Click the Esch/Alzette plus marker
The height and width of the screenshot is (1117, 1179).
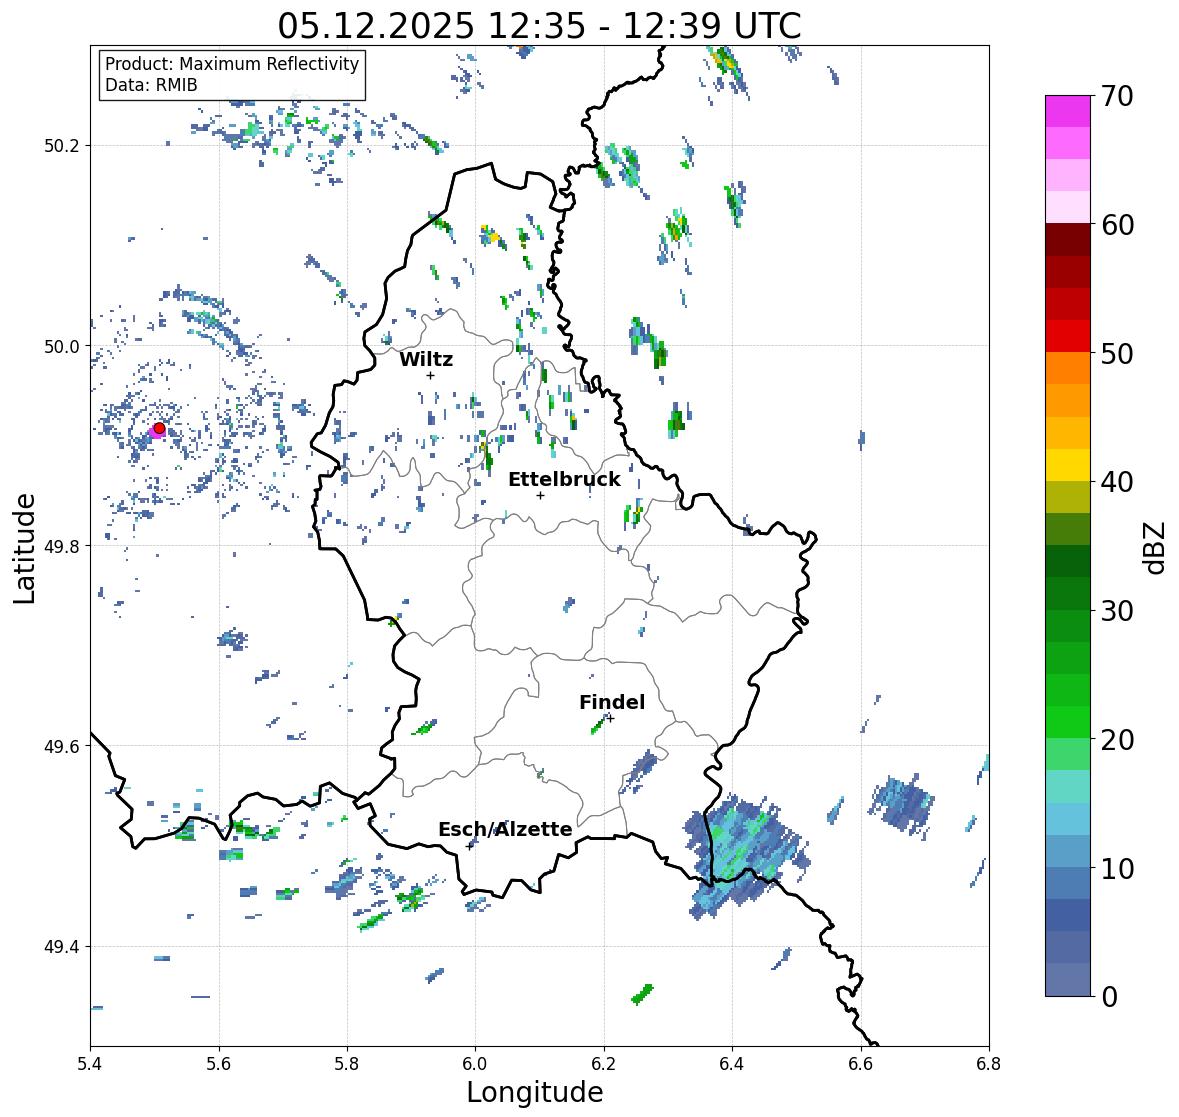click(x=470, y=846)
